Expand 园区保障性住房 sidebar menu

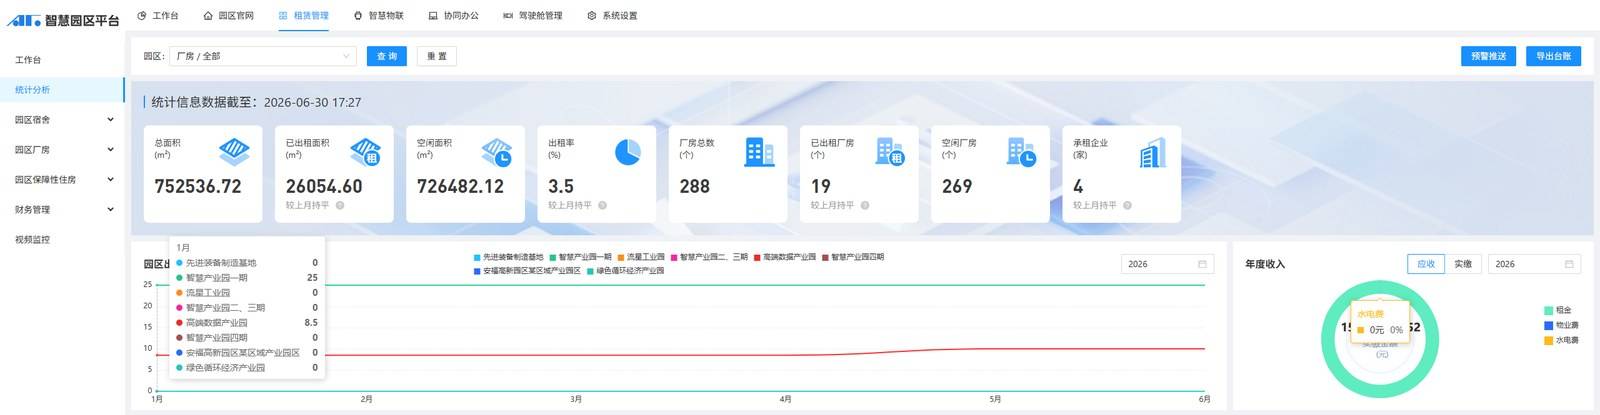point(62,179)
